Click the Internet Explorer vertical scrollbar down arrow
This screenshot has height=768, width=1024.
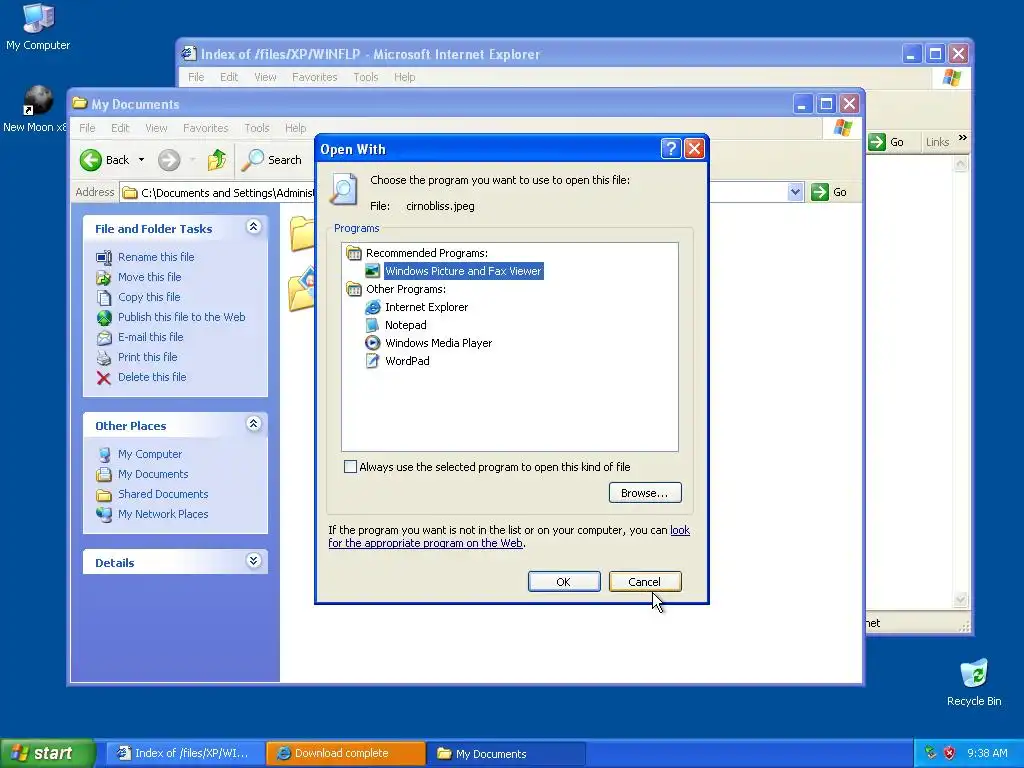tap(960, 600)
